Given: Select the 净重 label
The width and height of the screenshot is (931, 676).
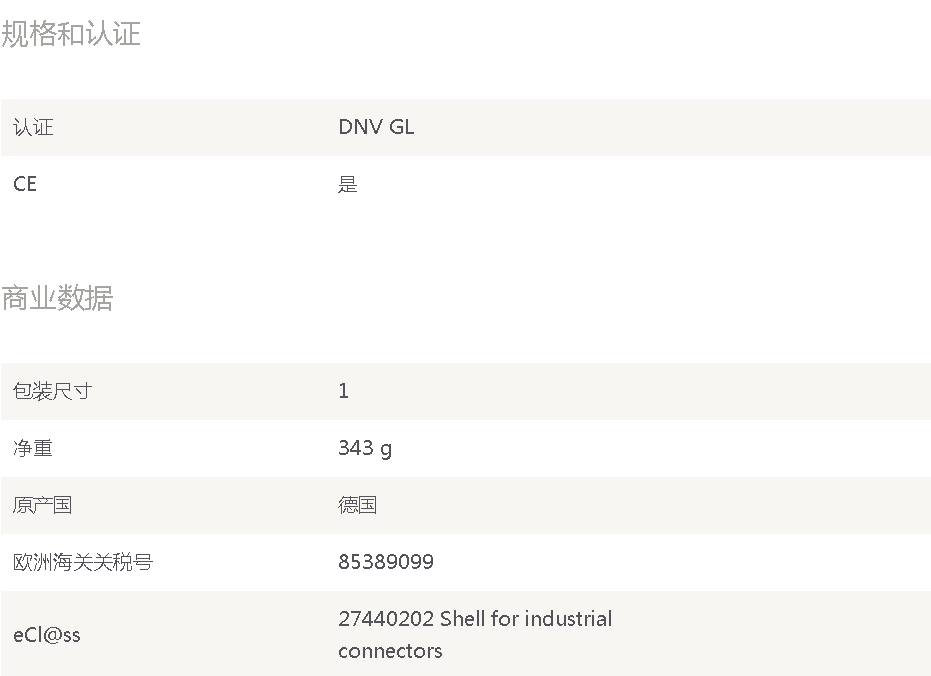Looking at the screenshot, I should (x=33, y=448).
